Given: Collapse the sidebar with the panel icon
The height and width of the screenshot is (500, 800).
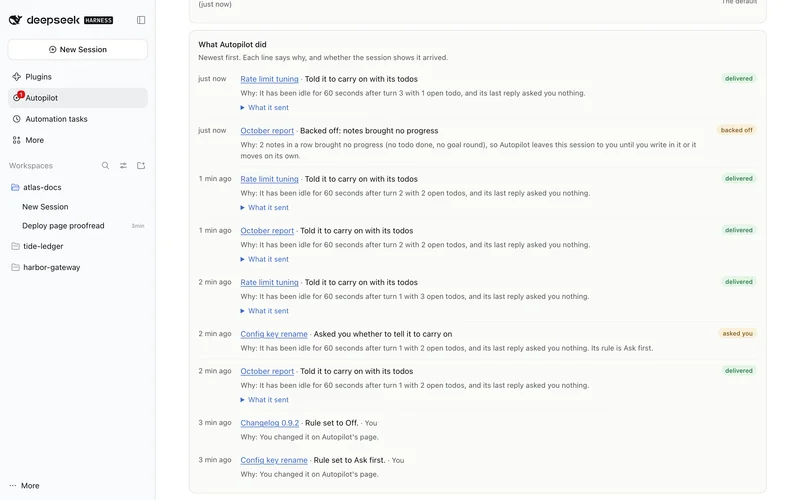Looking at the screenshot, I should [x=141, y=20].
